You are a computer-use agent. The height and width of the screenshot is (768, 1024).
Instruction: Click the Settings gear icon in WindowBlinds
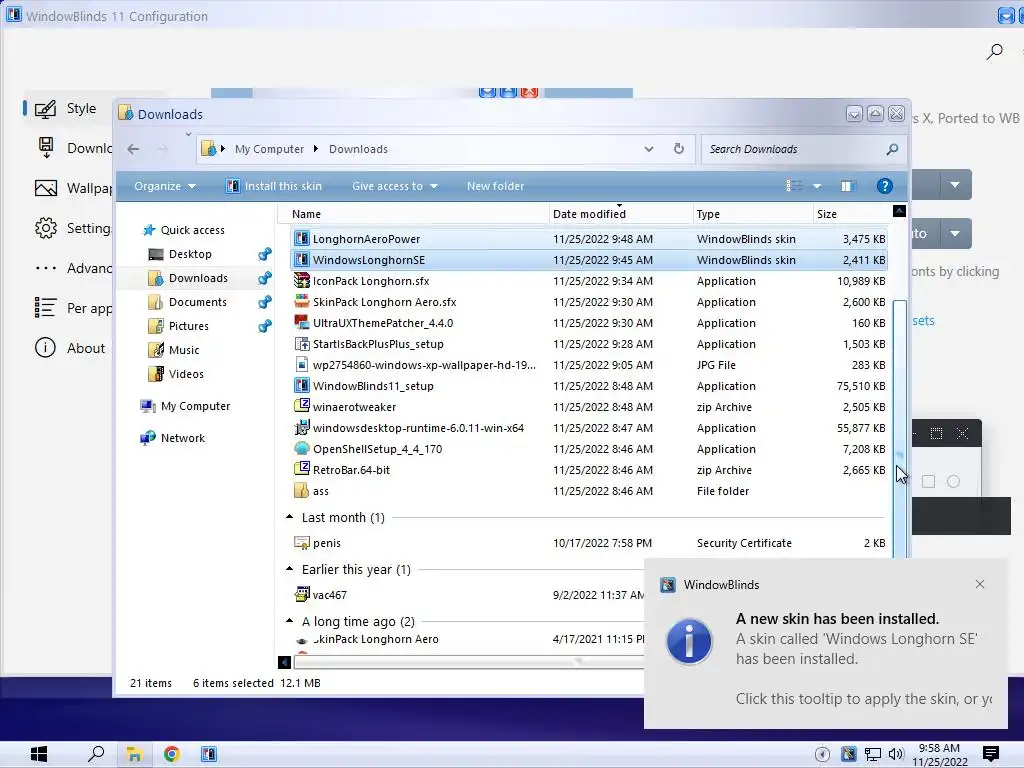coord(46,229)
